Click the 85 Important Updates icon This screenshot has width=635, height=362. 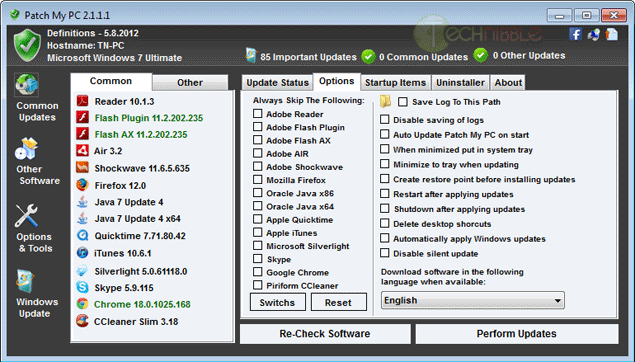tap(251, 55)
